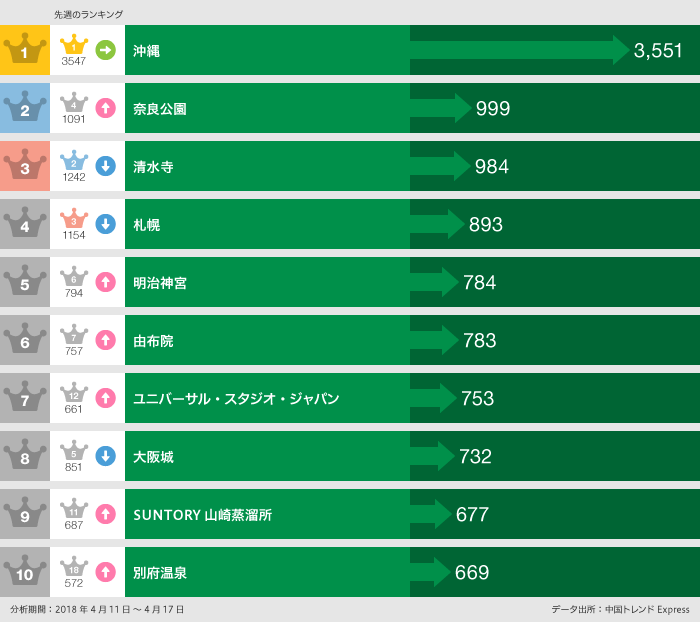Viewport: 700px width, 622px height.
Task: Click the blue down arrow beside 清水寺
Action: tap(105, 166)
